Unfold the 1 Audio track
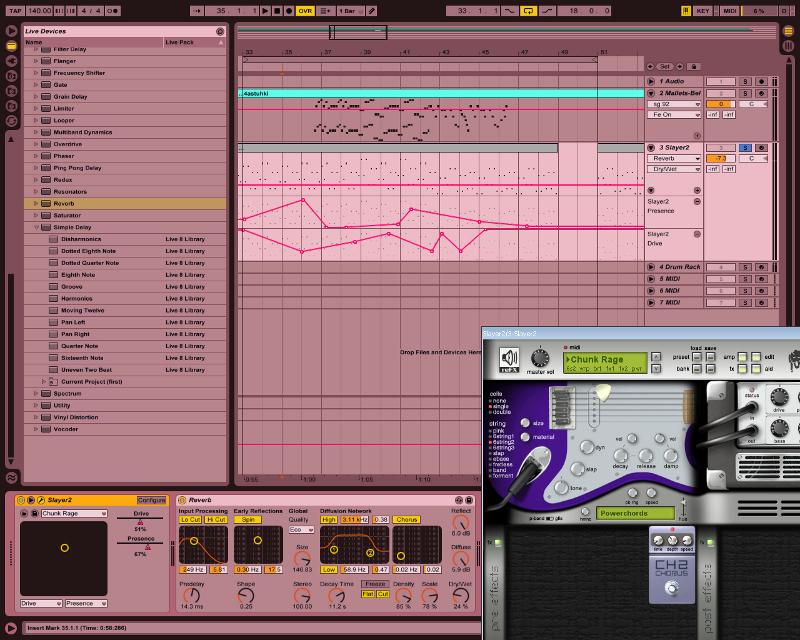This screenshot has width=800, height=640. pyautogui.click(x=651, y=81)
